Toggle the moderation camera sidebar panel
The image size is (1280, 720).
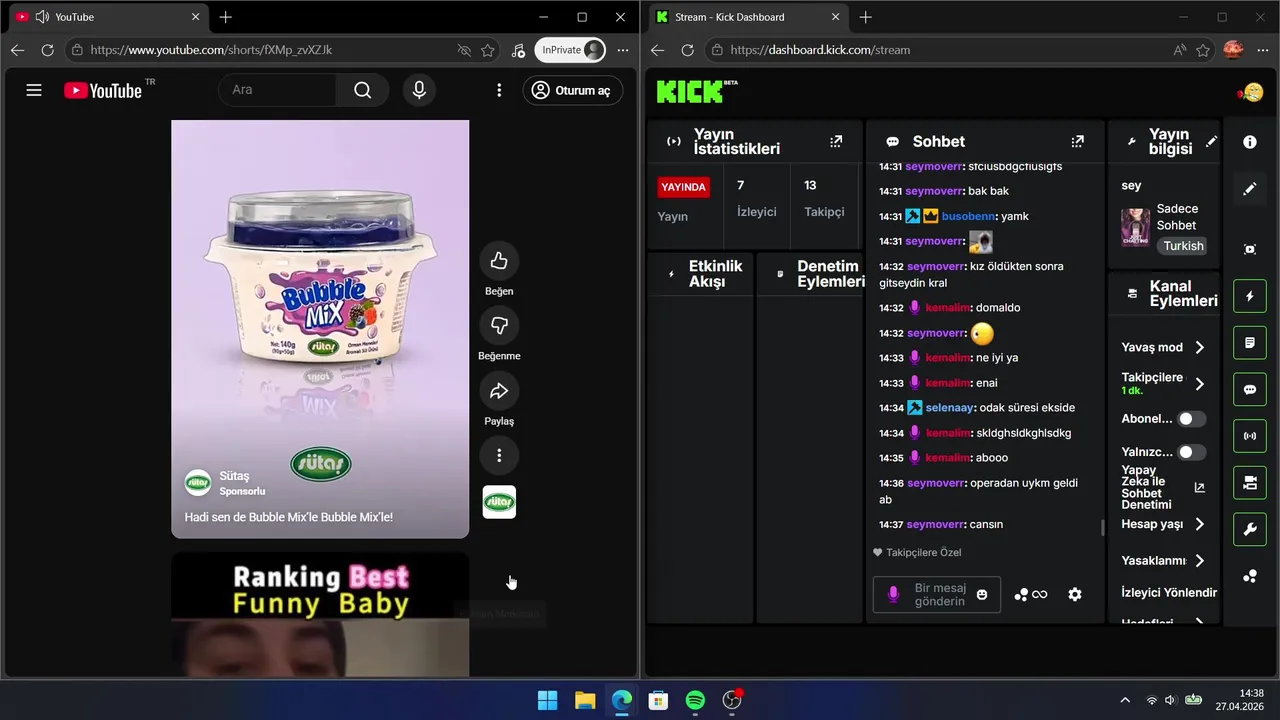coord(1250,483)
